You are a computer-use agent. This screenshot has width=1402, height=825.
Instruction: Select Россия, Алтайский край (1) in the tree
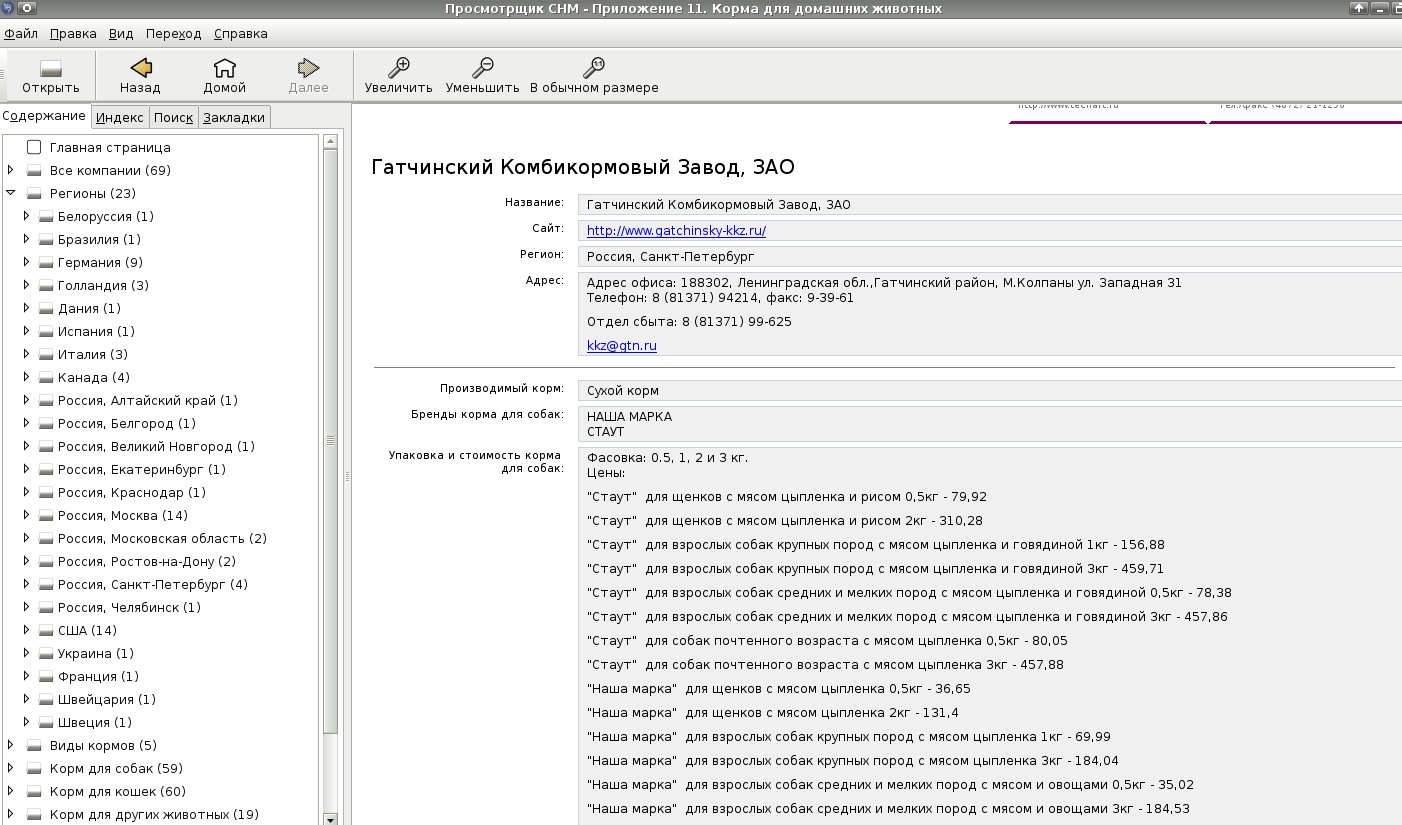148,401
